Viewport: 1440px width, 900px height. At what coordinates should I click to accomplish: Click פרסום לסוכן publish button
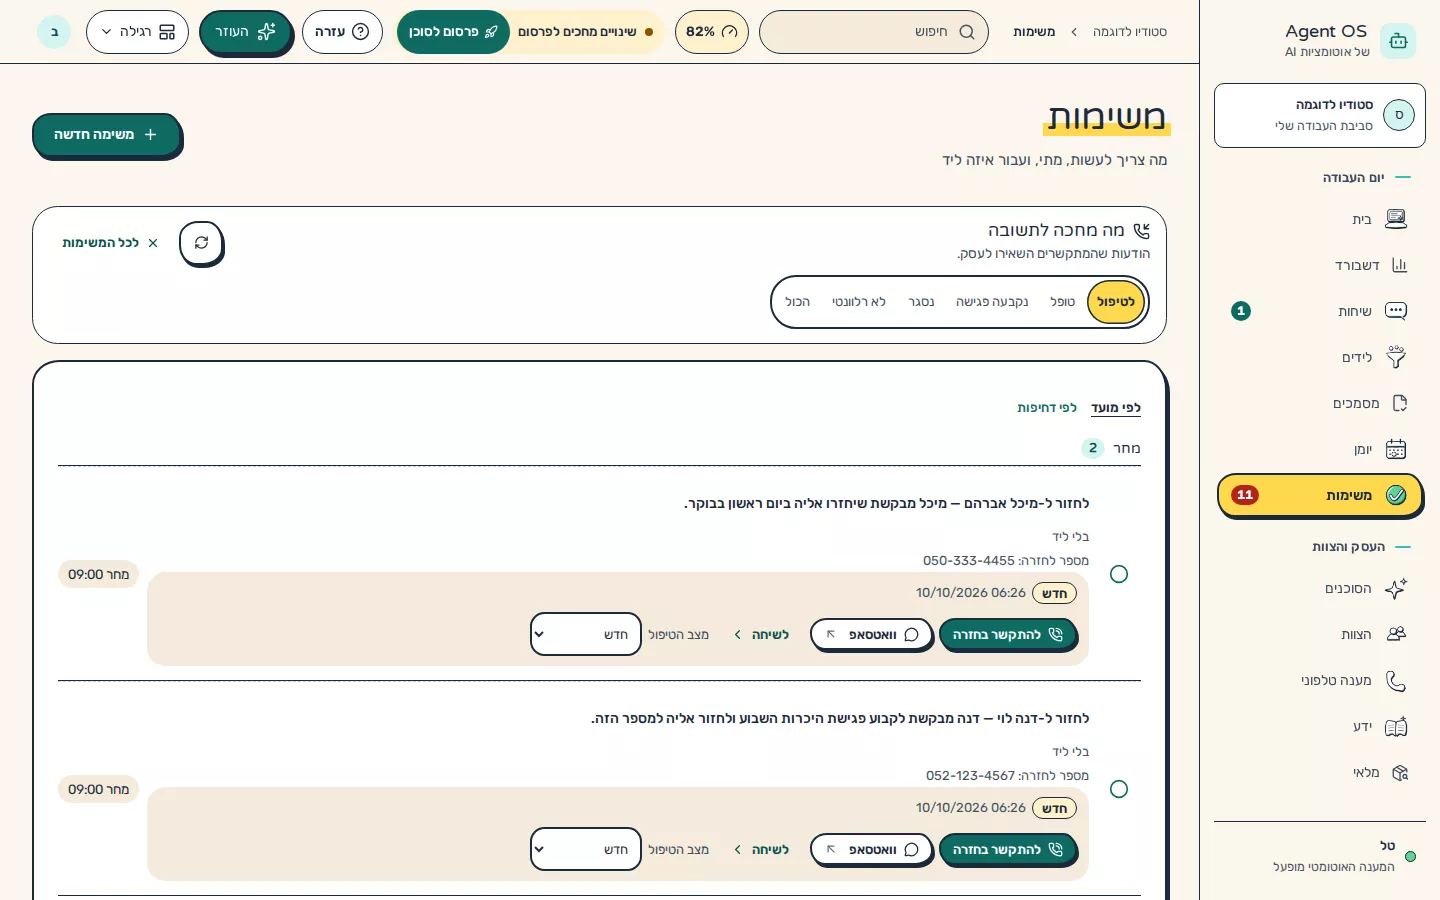pos(453,32)
